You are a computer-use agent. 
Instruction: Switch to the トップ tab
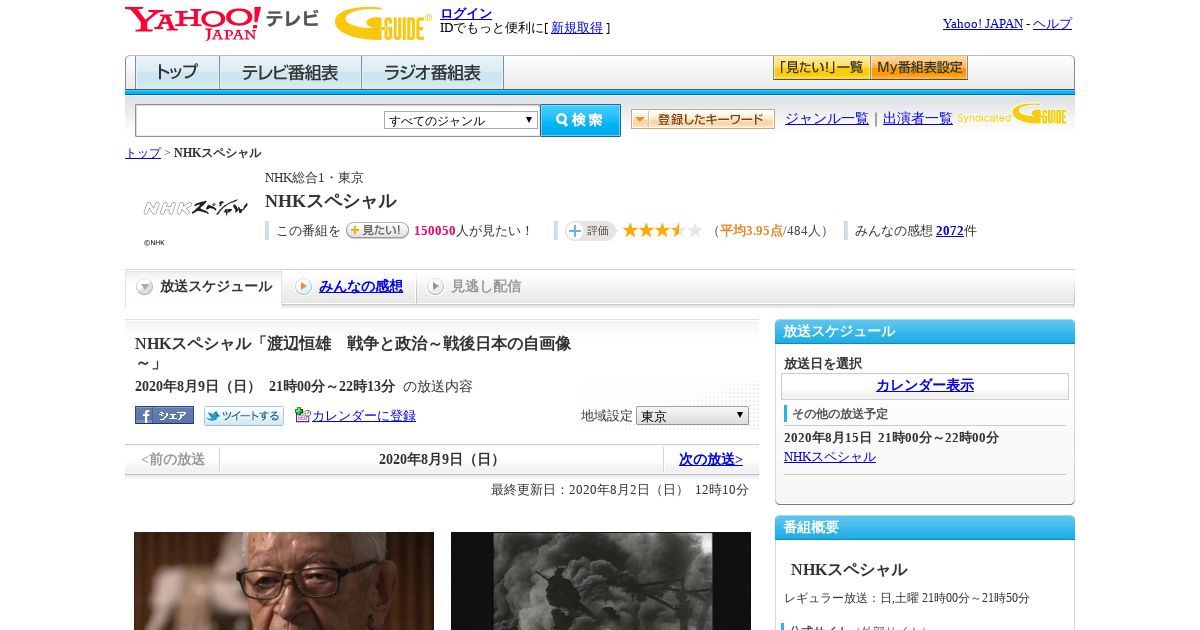pos(177,72)
